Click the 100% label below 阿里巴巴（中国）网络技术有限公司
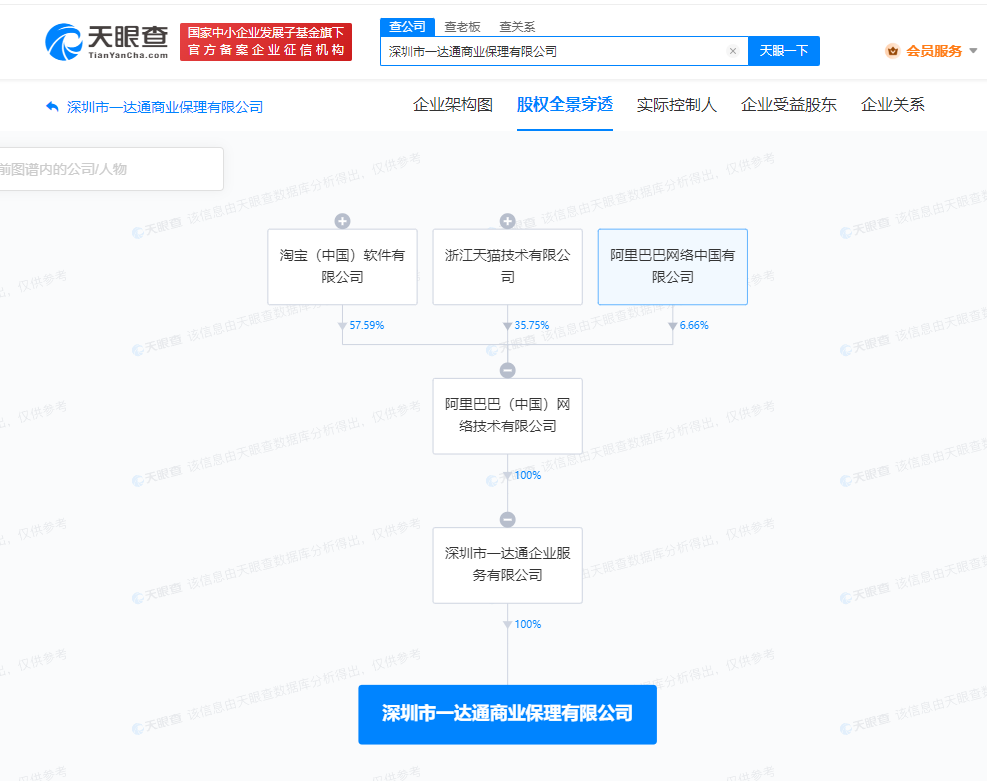Screen dimensions: 987x781 coord(527,475)
